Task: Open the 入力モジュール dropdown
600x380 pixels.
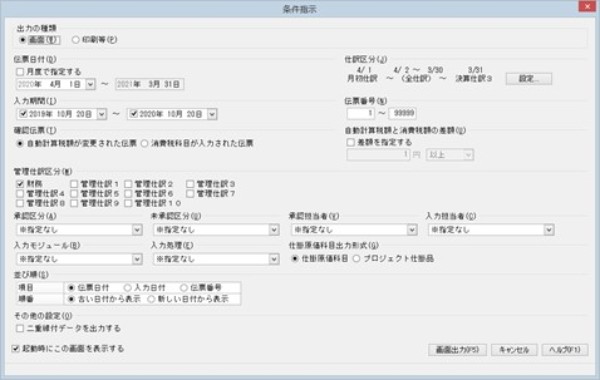Action: click(79, 259)
